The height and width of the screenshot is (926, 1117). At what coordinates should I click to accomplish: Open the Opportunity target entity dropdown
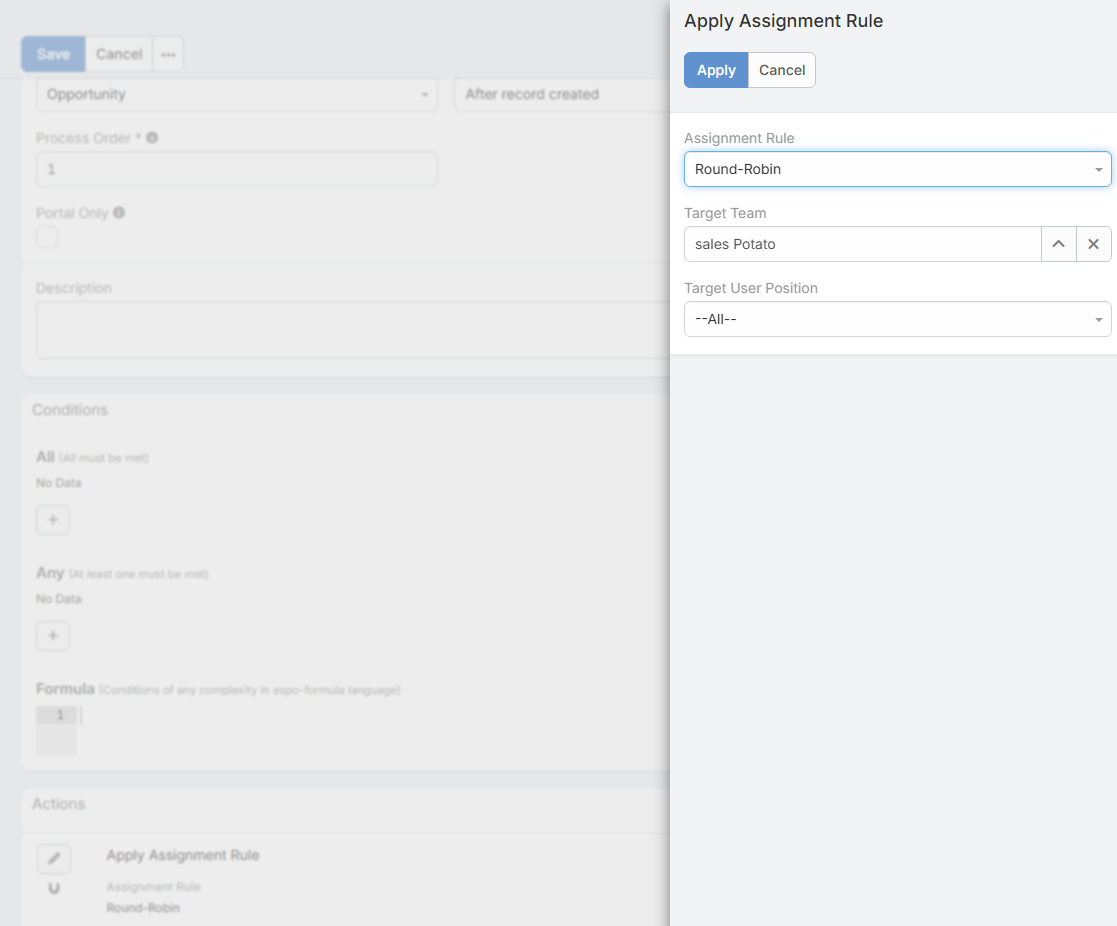[x=236, y=94]
